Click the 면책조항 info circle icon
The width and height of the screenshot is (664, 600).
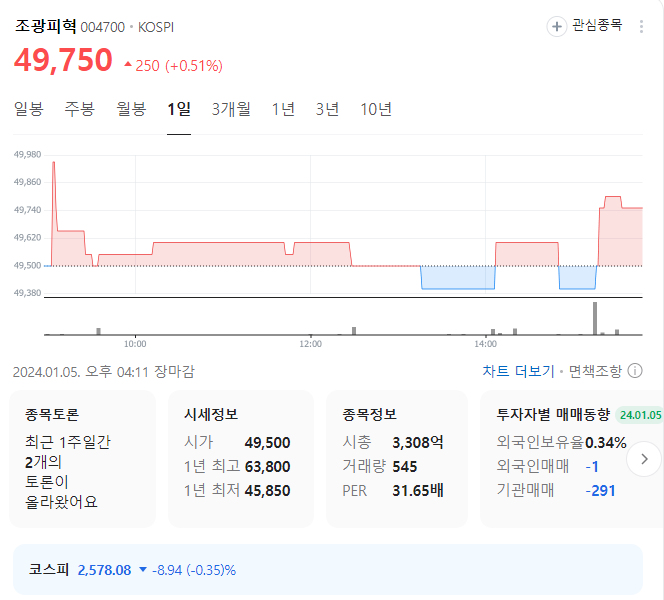click(635, 371)
